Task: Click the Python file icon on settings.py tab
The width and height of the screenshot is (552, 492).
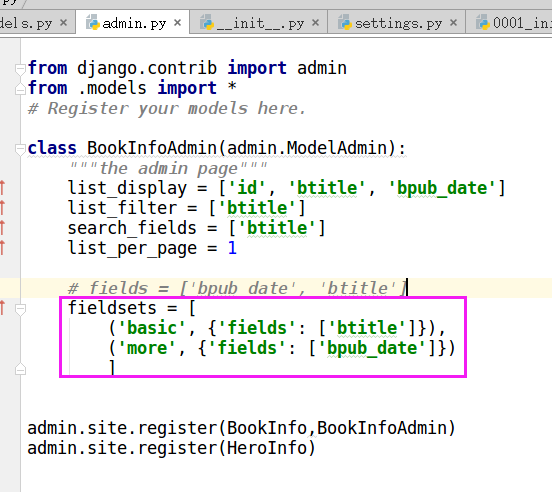Action: click(345, 22)
